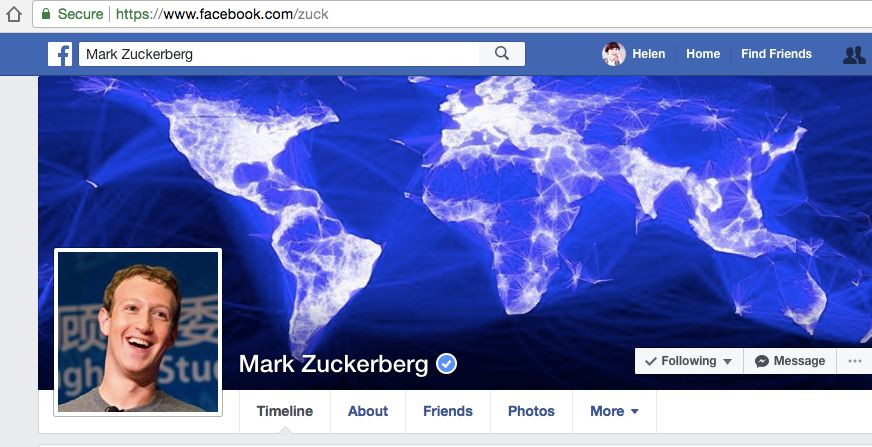Focus the Facebook search field
The width and height of the screenshot is (872, 447).
pyautogui.click(x=279, y=54)
